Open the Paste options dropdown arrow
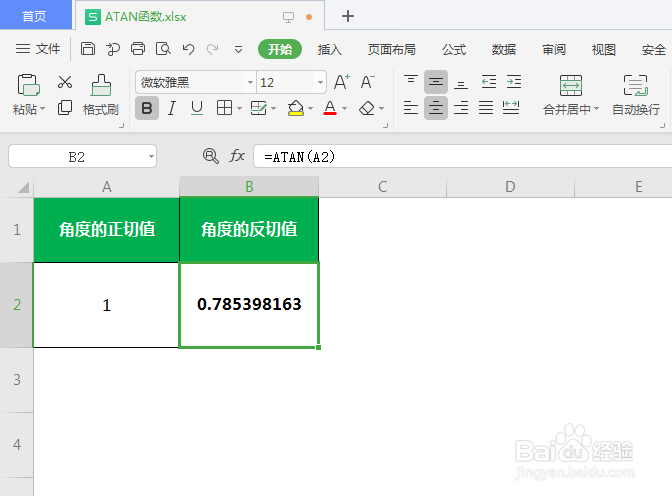Viewport: 672px width, 496px height. (42, 109)
